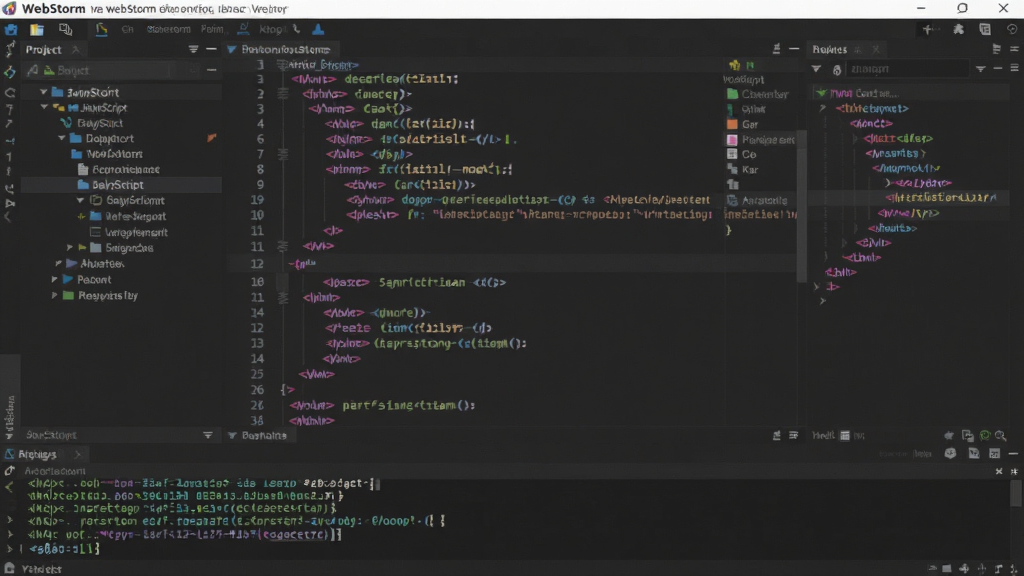1024x576 pixels.
Task: Open Project panel options icon
Action: (193, 50)
